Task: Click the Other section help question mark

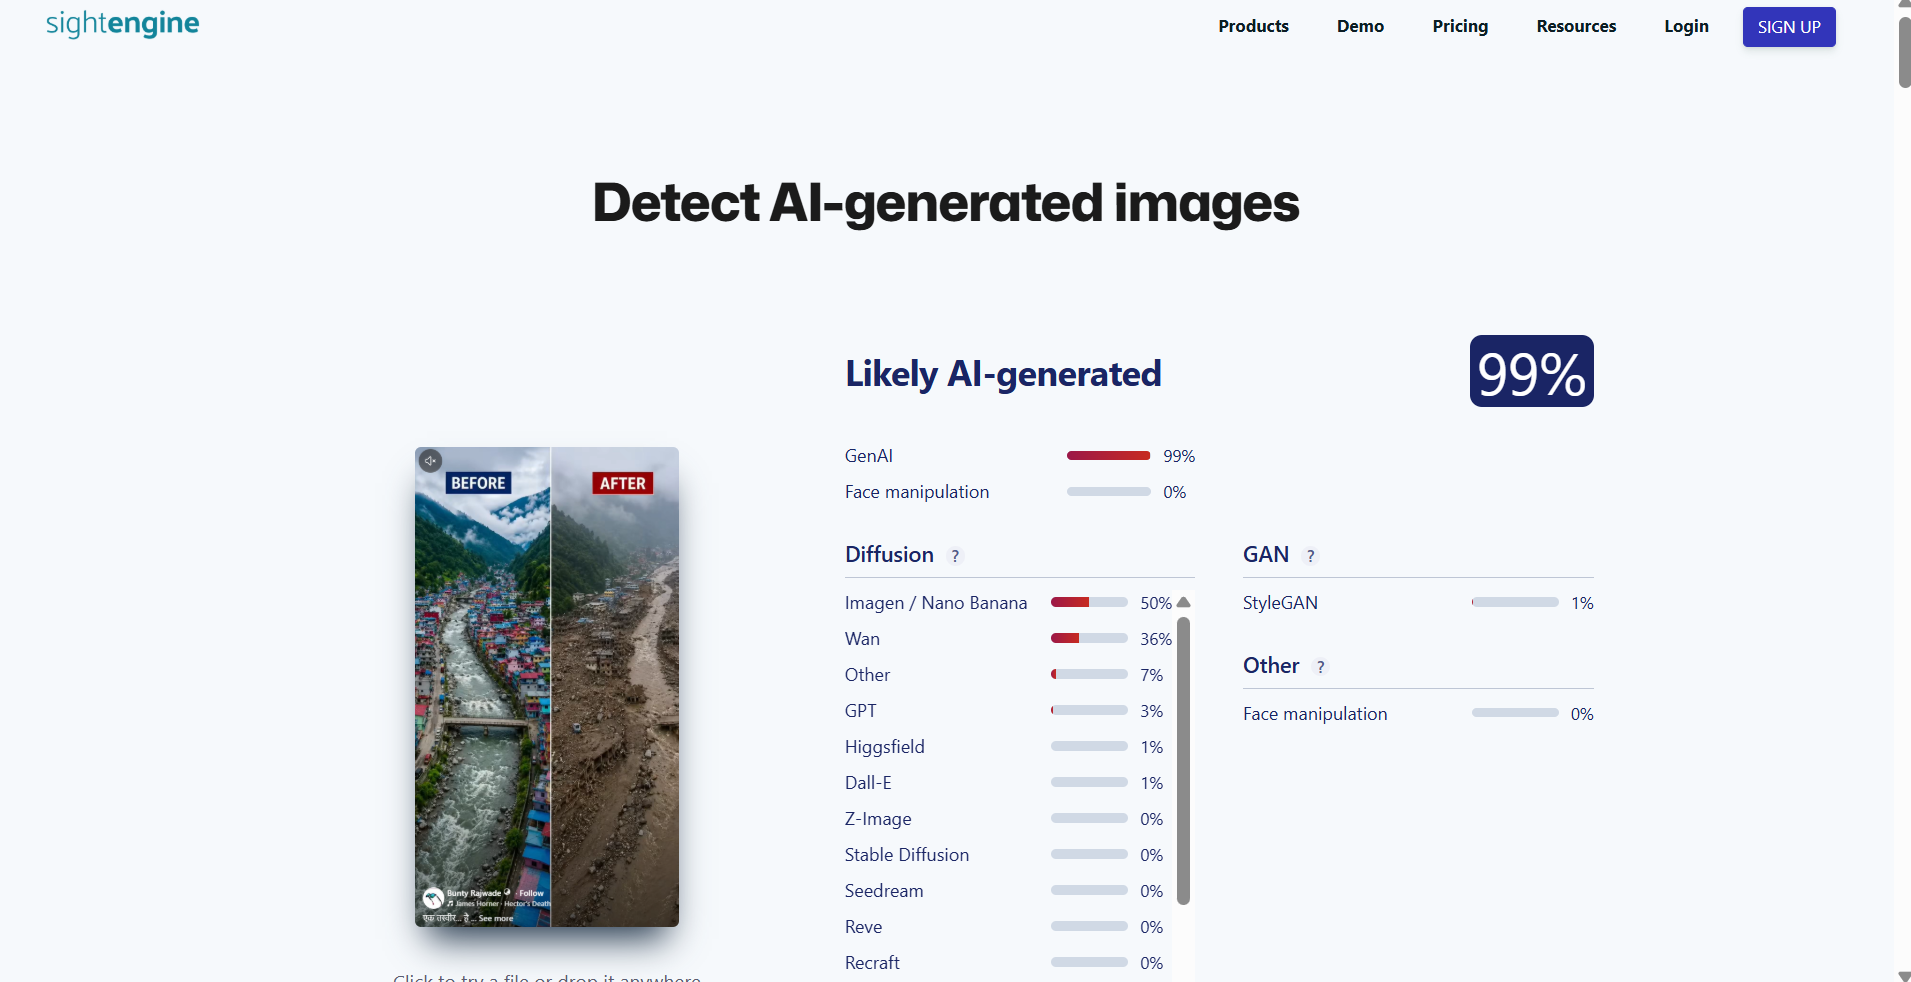Action: (1320, 667)
